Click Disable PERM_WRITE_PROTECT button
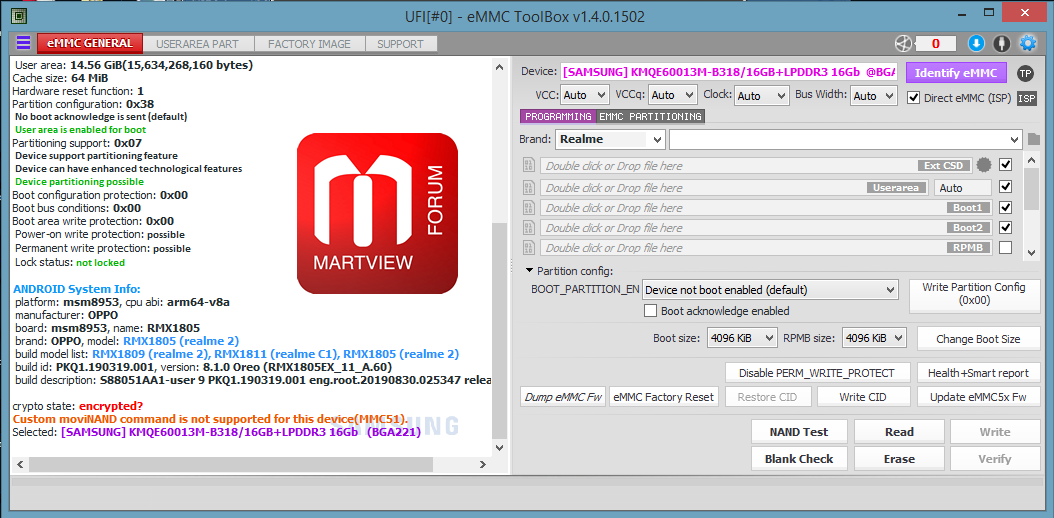This screenshot has width=1054, height=518. (x=817, y=372)
